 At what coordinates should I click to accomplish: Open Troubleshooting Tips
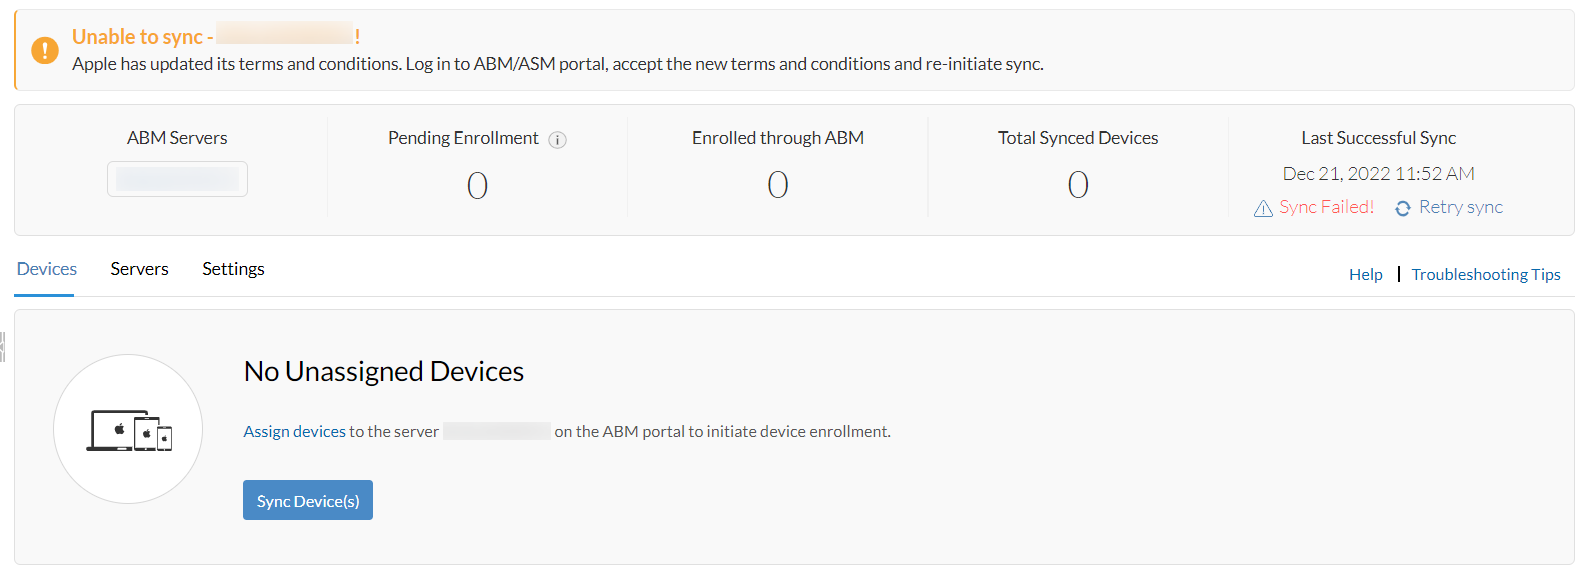click(x=1485, y=274)
